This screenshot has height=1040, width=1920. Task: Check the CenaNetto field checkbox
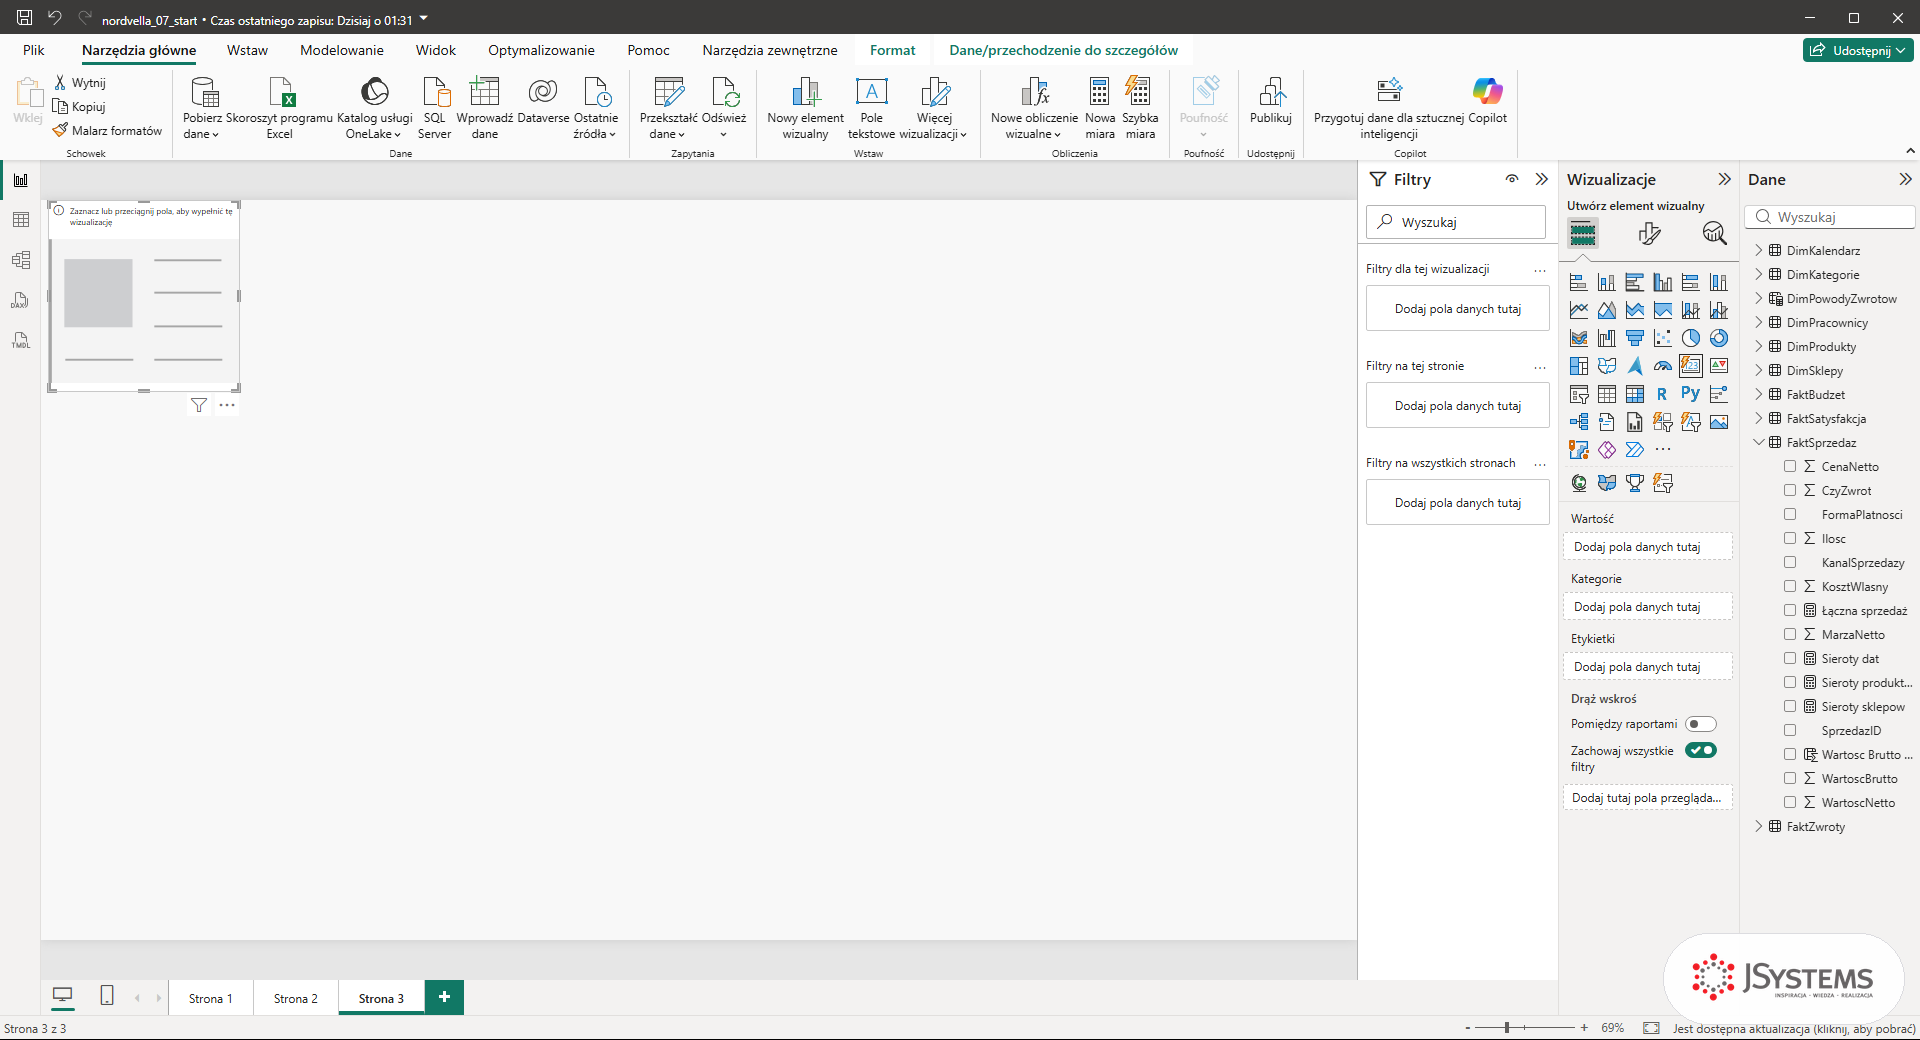(x=1790, y=466)
